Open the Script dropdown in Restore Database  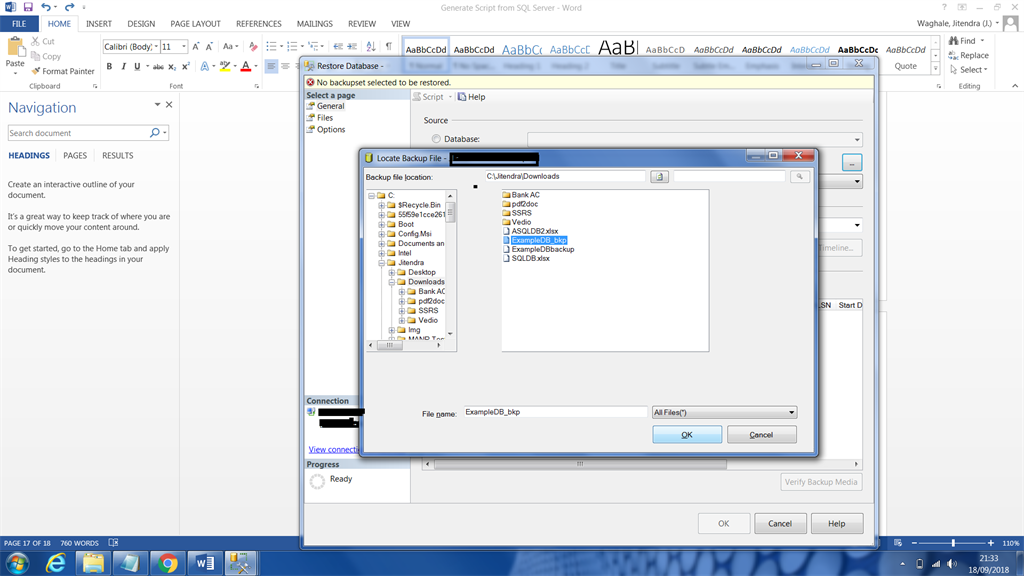pyautogui.click(x=450, y=97)
